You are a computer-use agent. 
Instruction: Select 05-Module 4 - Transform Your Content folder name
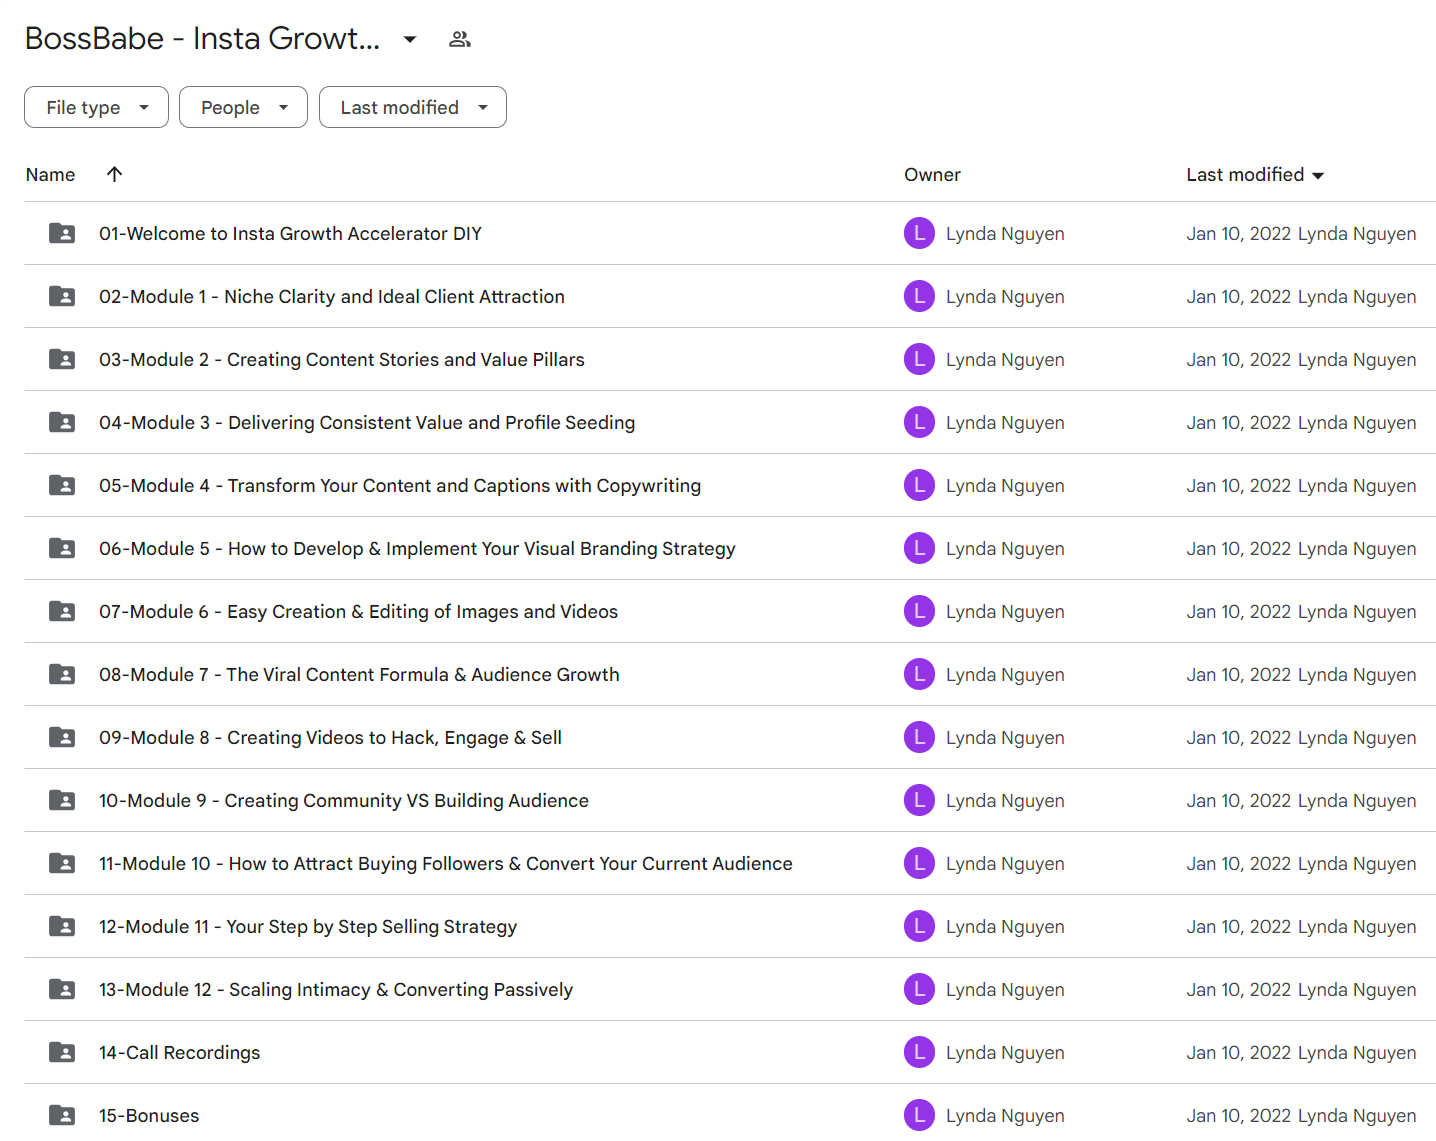pos(400,485)
